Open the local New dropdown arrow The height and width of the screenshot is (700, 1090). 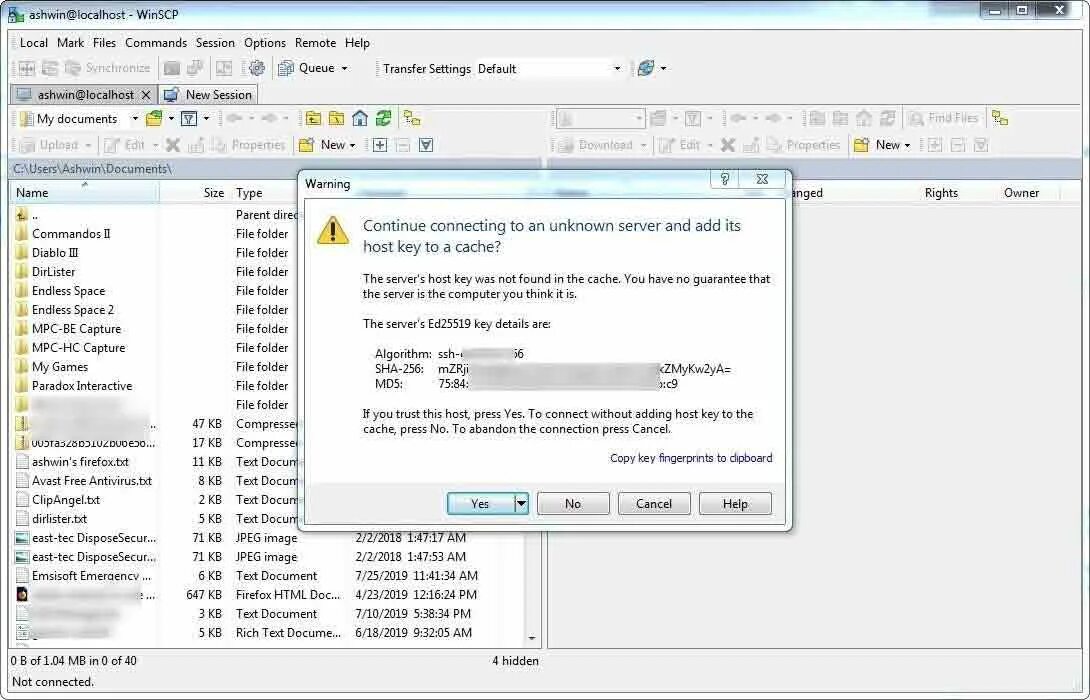point(352,145)
